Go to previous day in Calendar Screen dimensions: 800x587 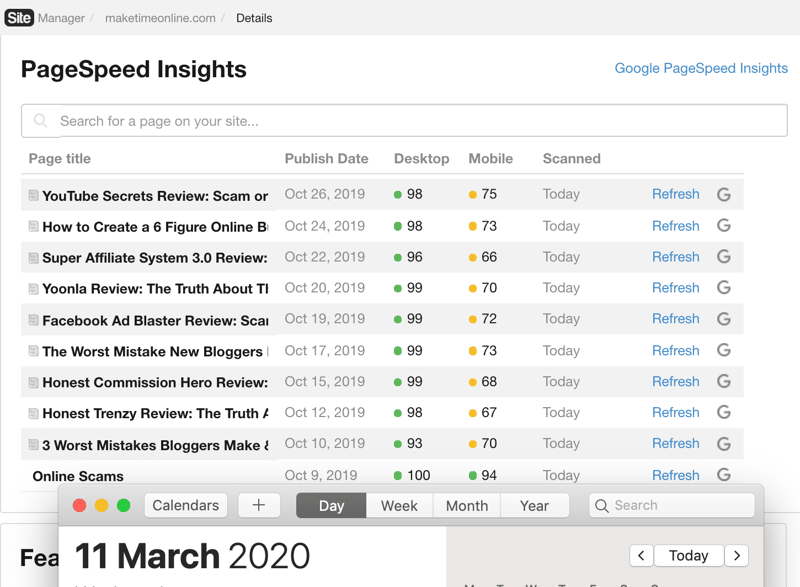[641, 555]
